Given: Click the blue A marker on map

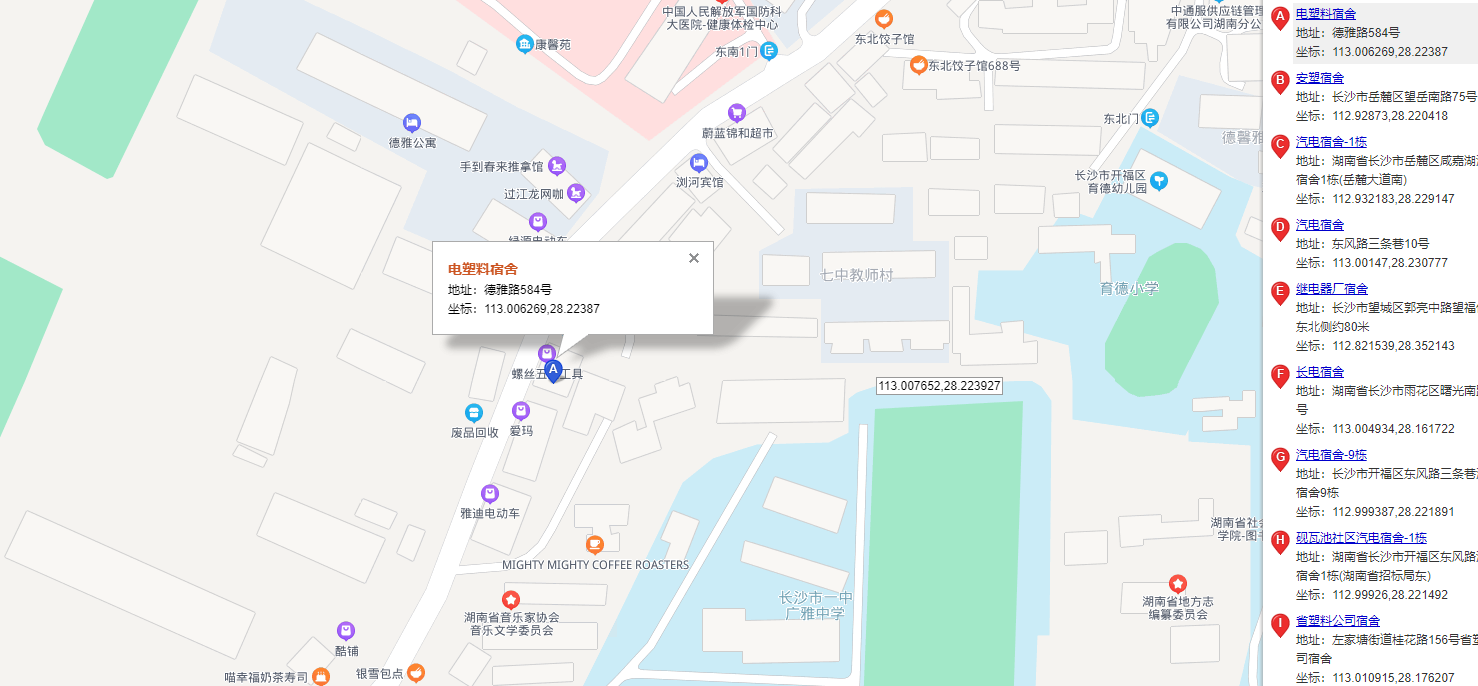Looking at the screenshot, I should [x=552, y=371].
